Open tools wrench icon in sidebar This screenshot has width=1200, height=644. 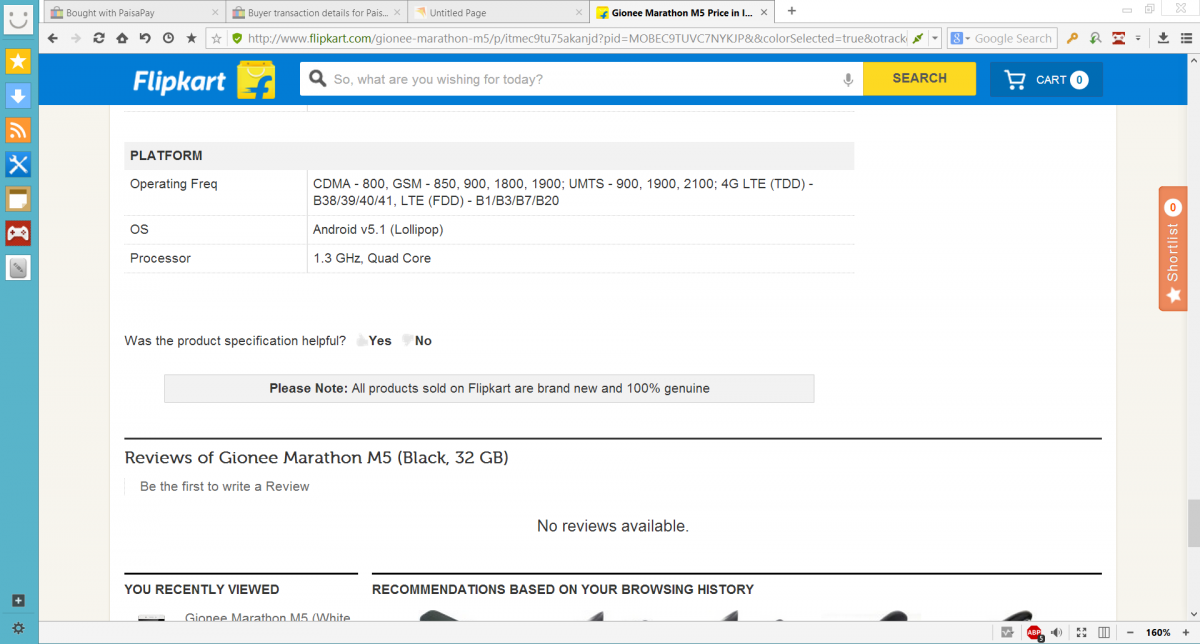pyautogui.click(x=18, y=164)
